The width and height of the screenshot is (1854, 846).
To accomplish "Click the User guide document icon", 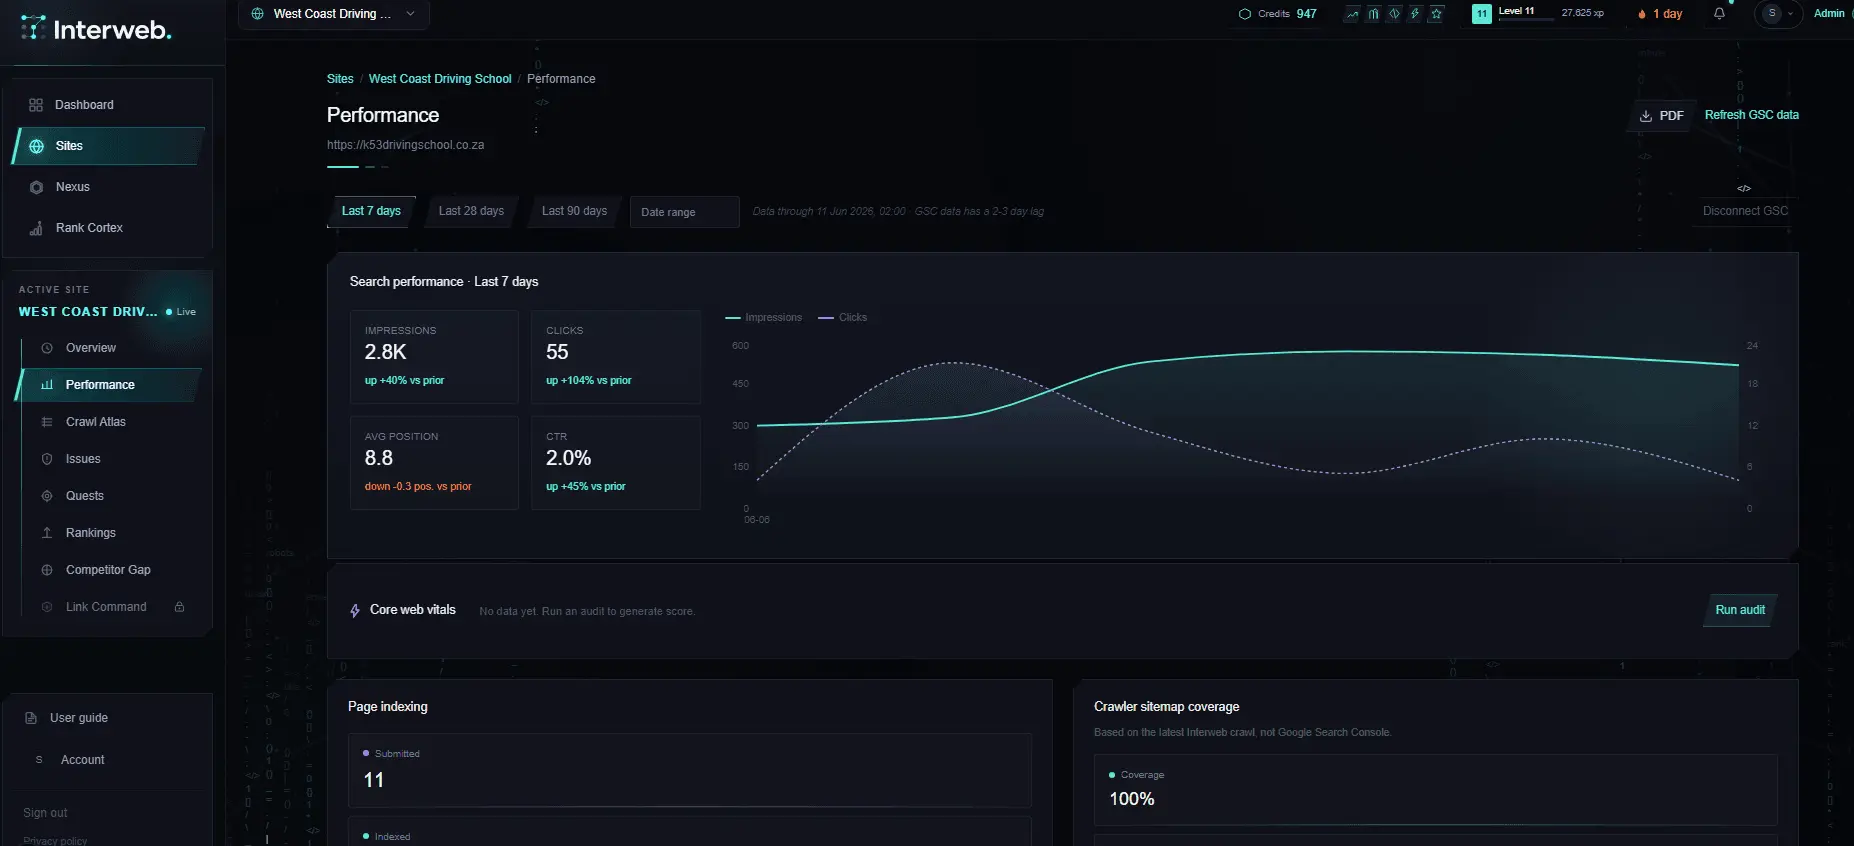I will click(x=31, y=718).
